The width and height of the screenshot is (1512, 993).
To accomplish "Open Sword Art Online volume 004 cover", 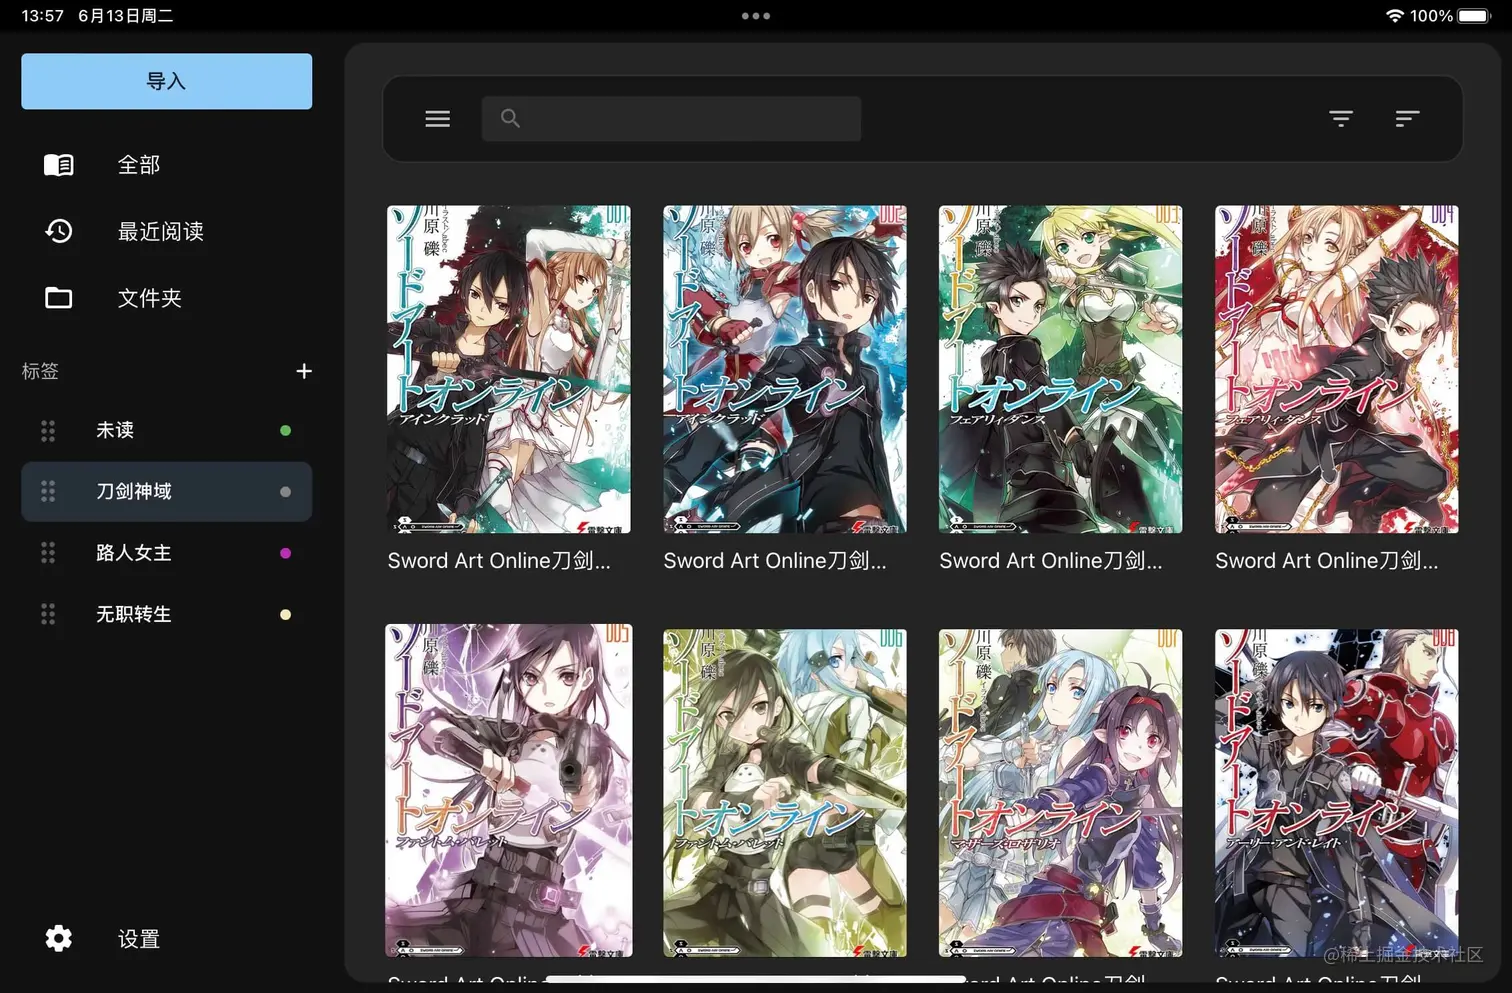I will [1336, 369].
